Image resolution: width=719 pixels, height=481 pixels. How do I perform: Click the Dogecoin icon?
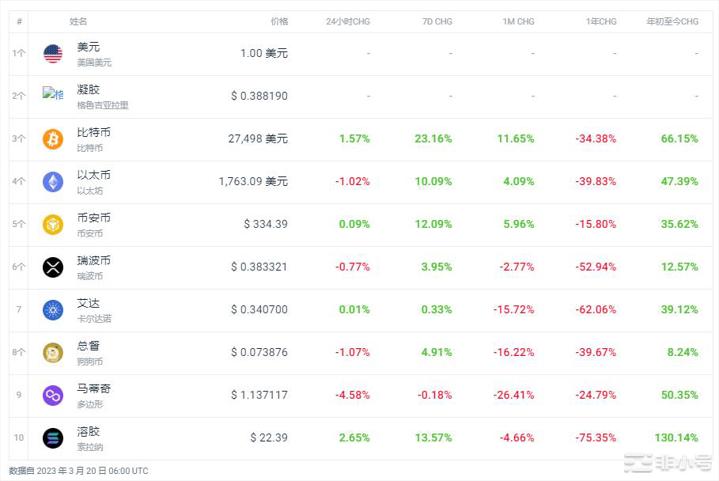[x=53, y=353]
